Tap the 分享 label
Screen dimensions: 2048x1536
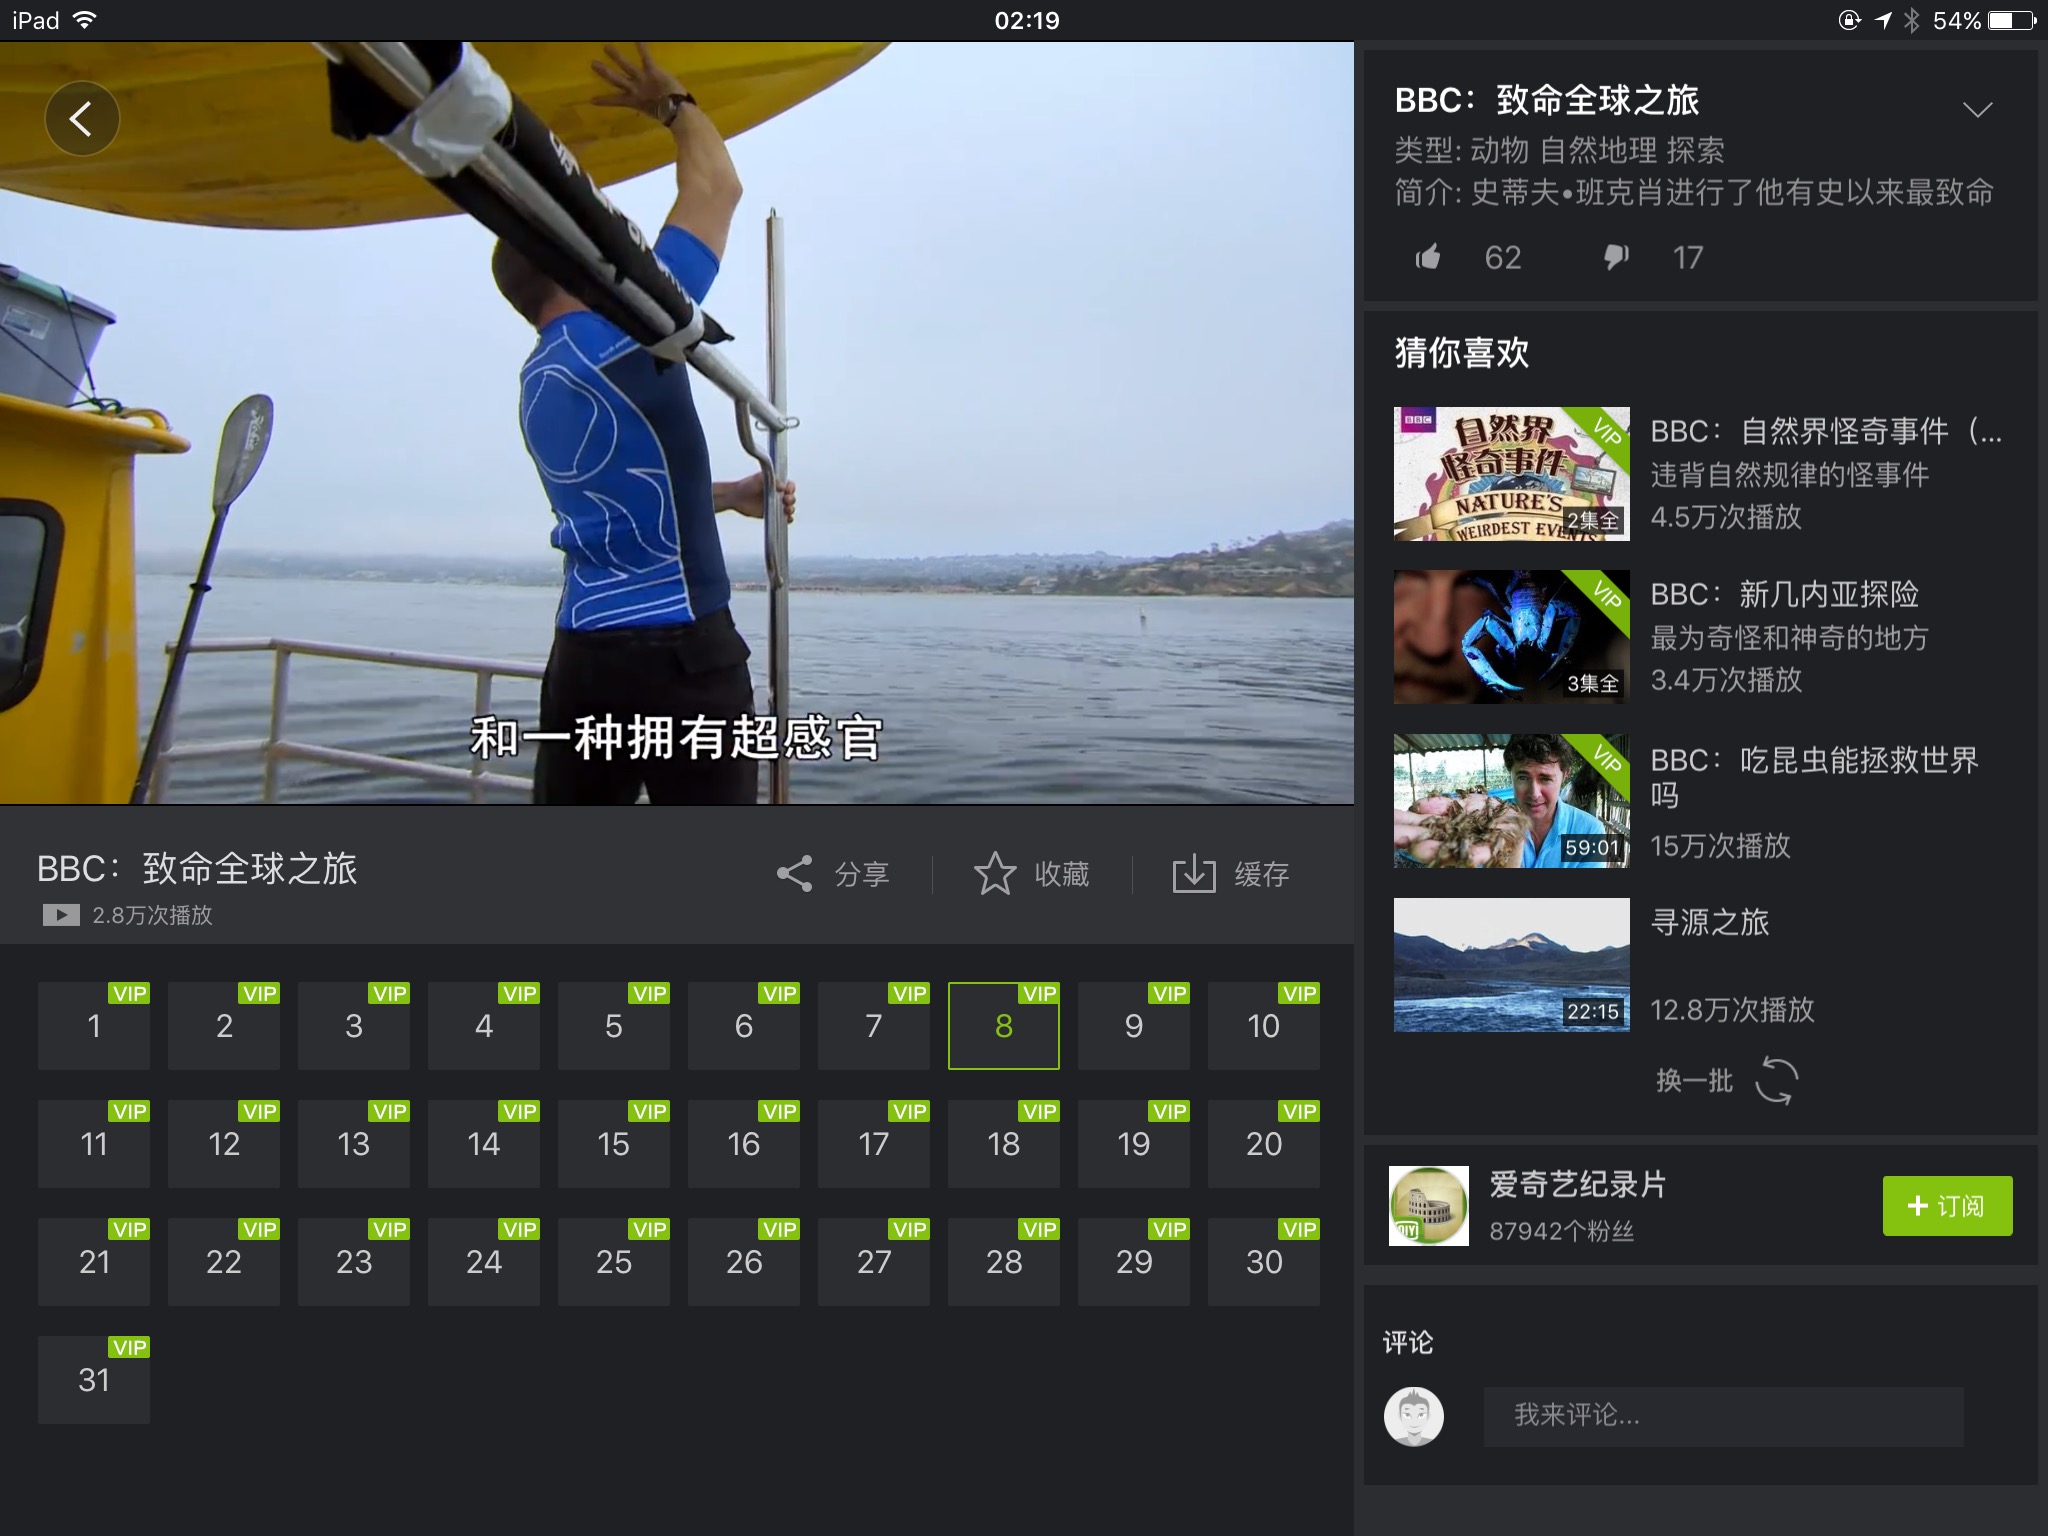tap(862, 875)
